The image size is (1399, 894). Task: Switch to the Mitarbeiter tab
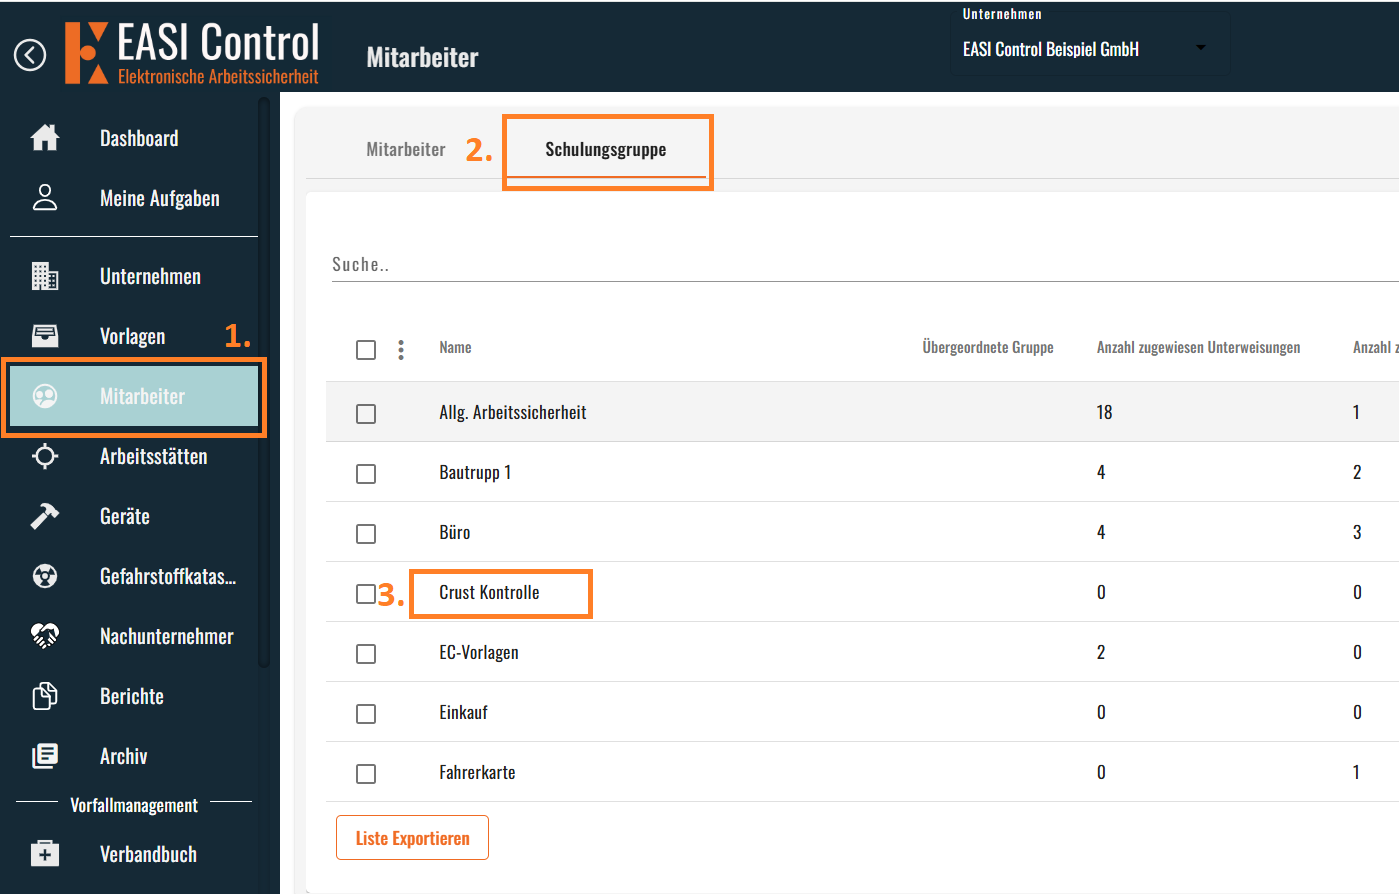click(406, 149)
